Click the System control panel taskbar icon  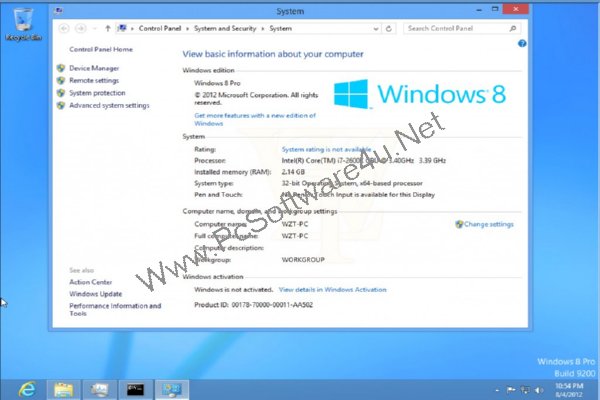click(x=172, y=390)
